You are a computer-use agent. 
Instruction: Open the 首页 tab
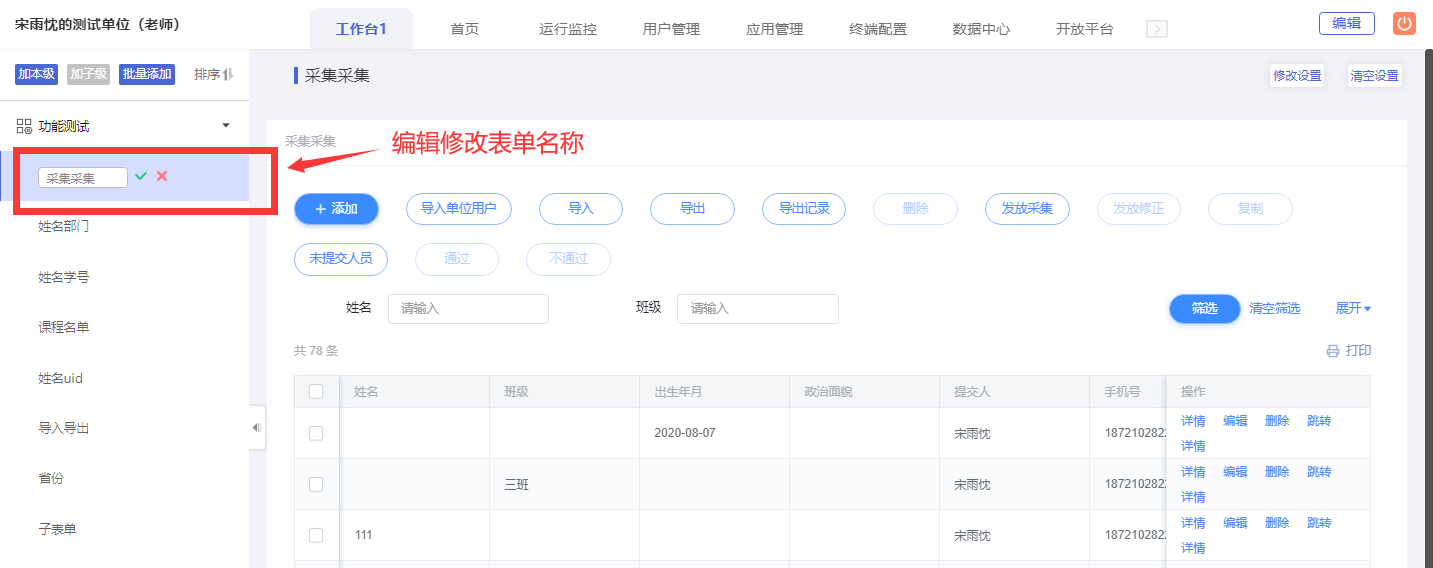coord(464,29)
